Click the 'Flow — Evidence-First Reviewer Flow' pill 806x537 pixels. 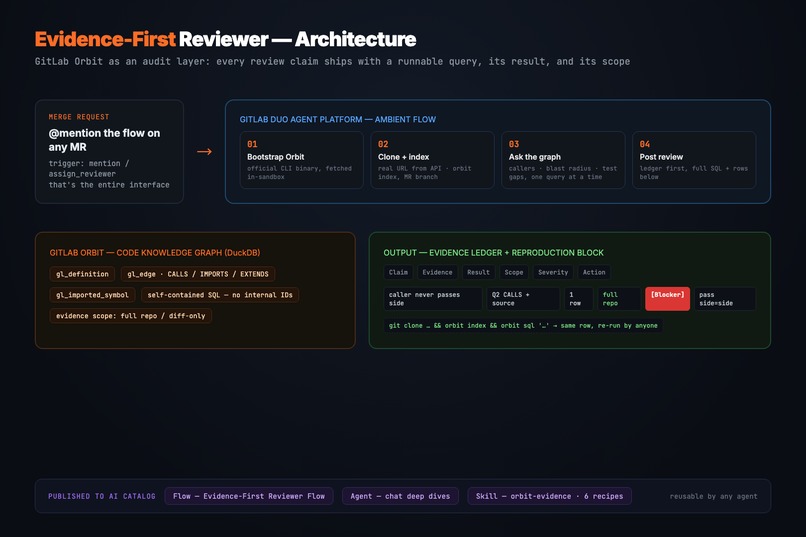coord(249,496)
